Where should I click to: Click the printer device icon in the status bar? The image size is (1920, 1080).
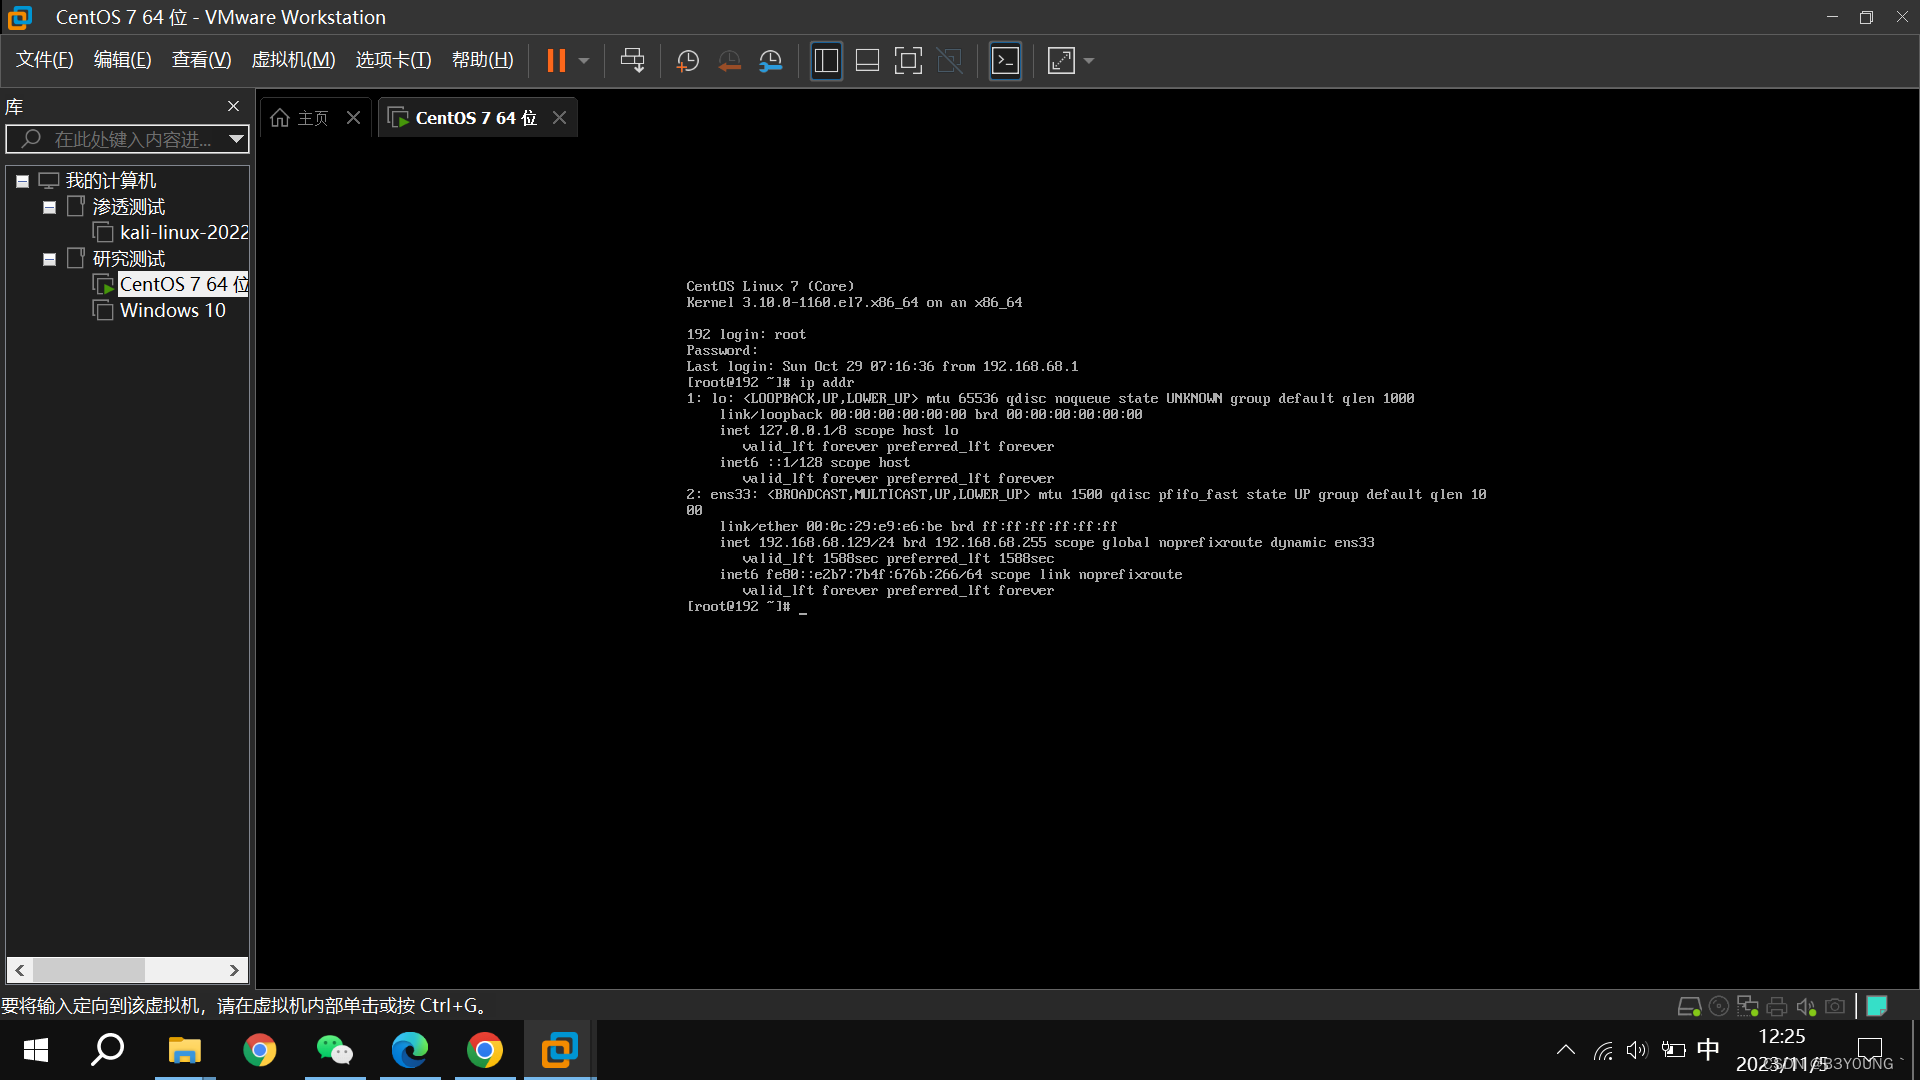[1777, 1006]
